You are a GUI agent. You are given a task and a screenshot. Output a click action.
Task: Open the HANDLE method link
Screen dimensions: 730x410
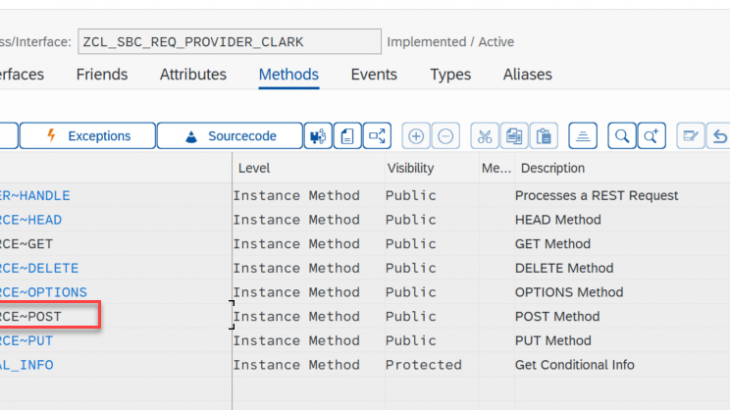tap(35, 195)
